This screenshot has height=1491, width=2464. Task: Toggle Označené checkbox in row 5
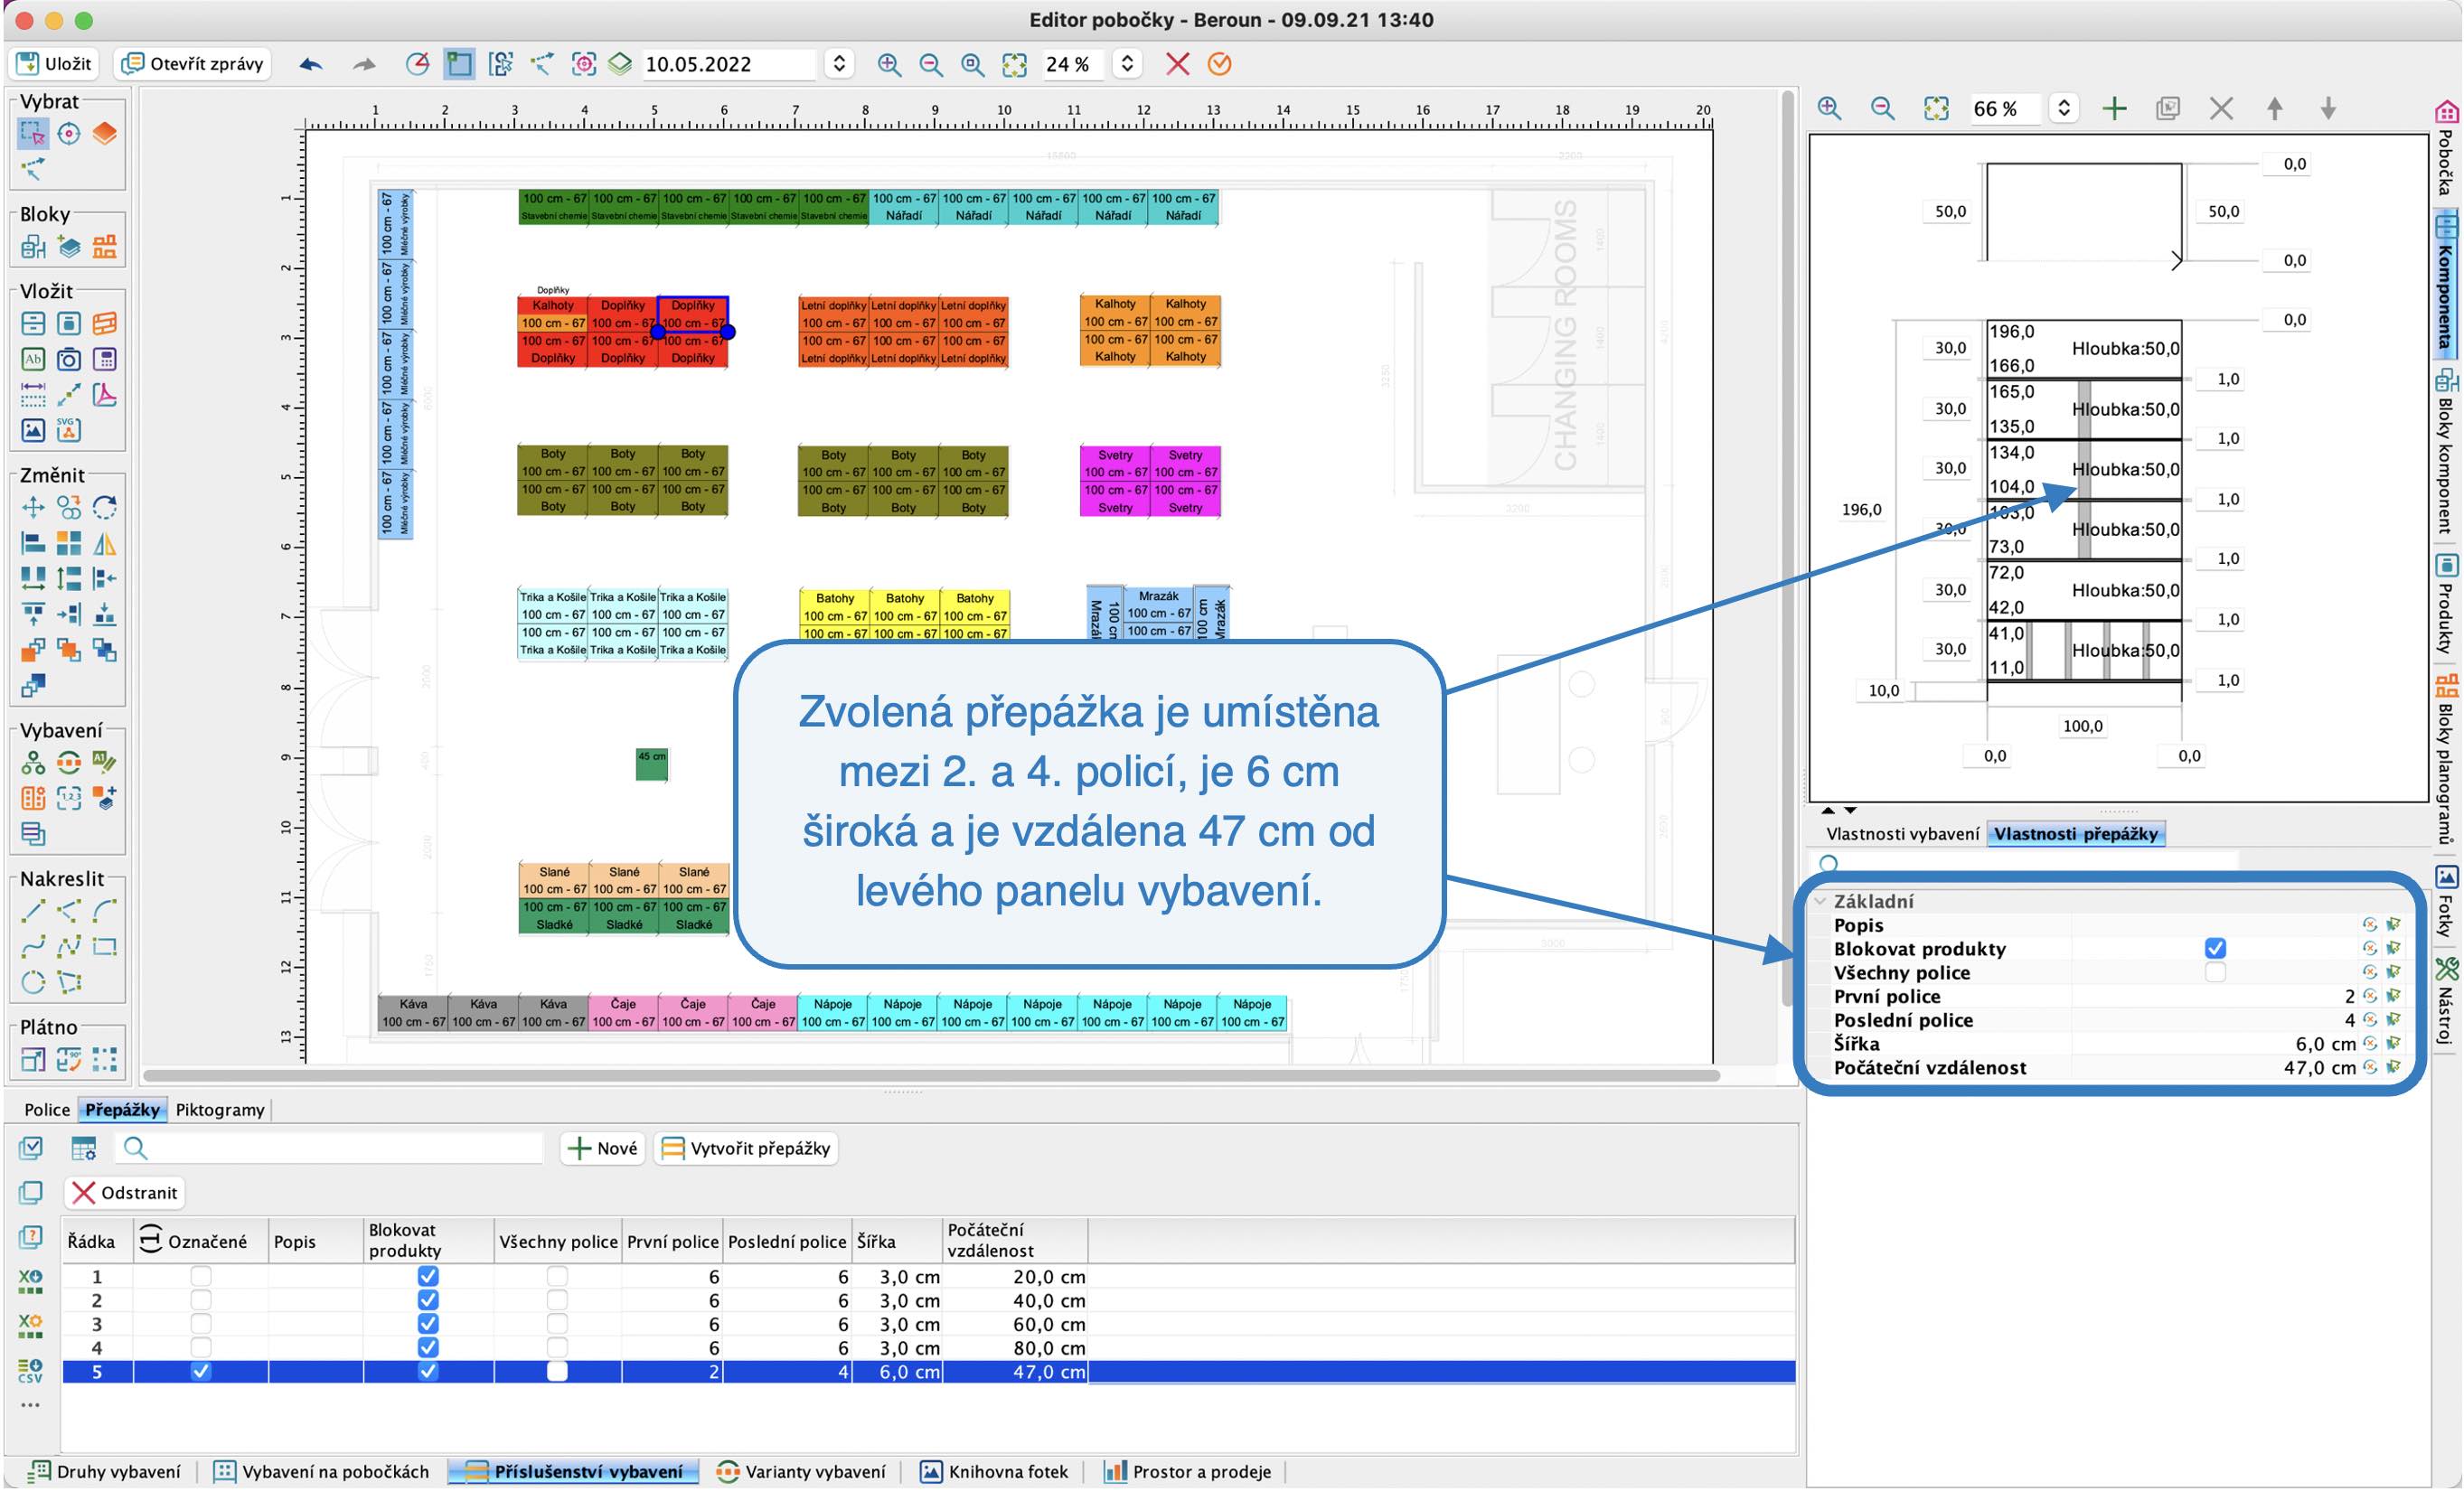(201, 1371)
